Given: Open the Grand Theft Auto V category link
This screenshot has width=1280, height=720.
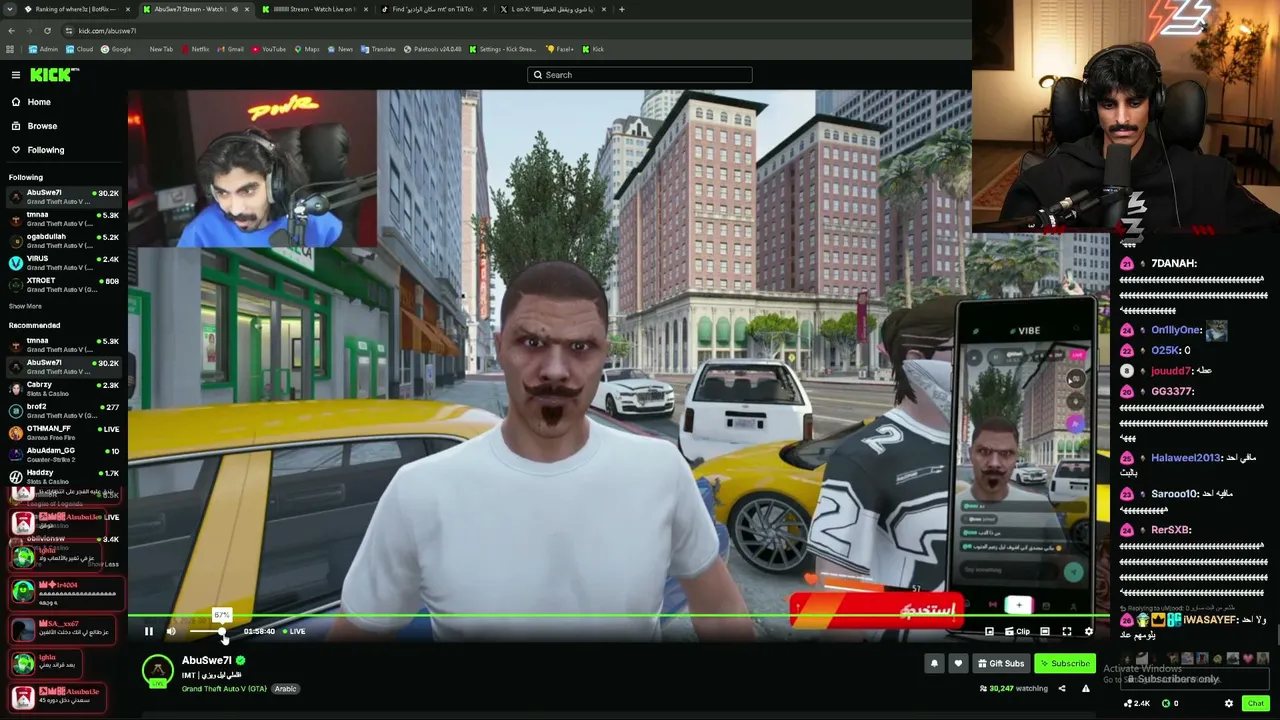Looking at the screenshot, I should [224, 688].
